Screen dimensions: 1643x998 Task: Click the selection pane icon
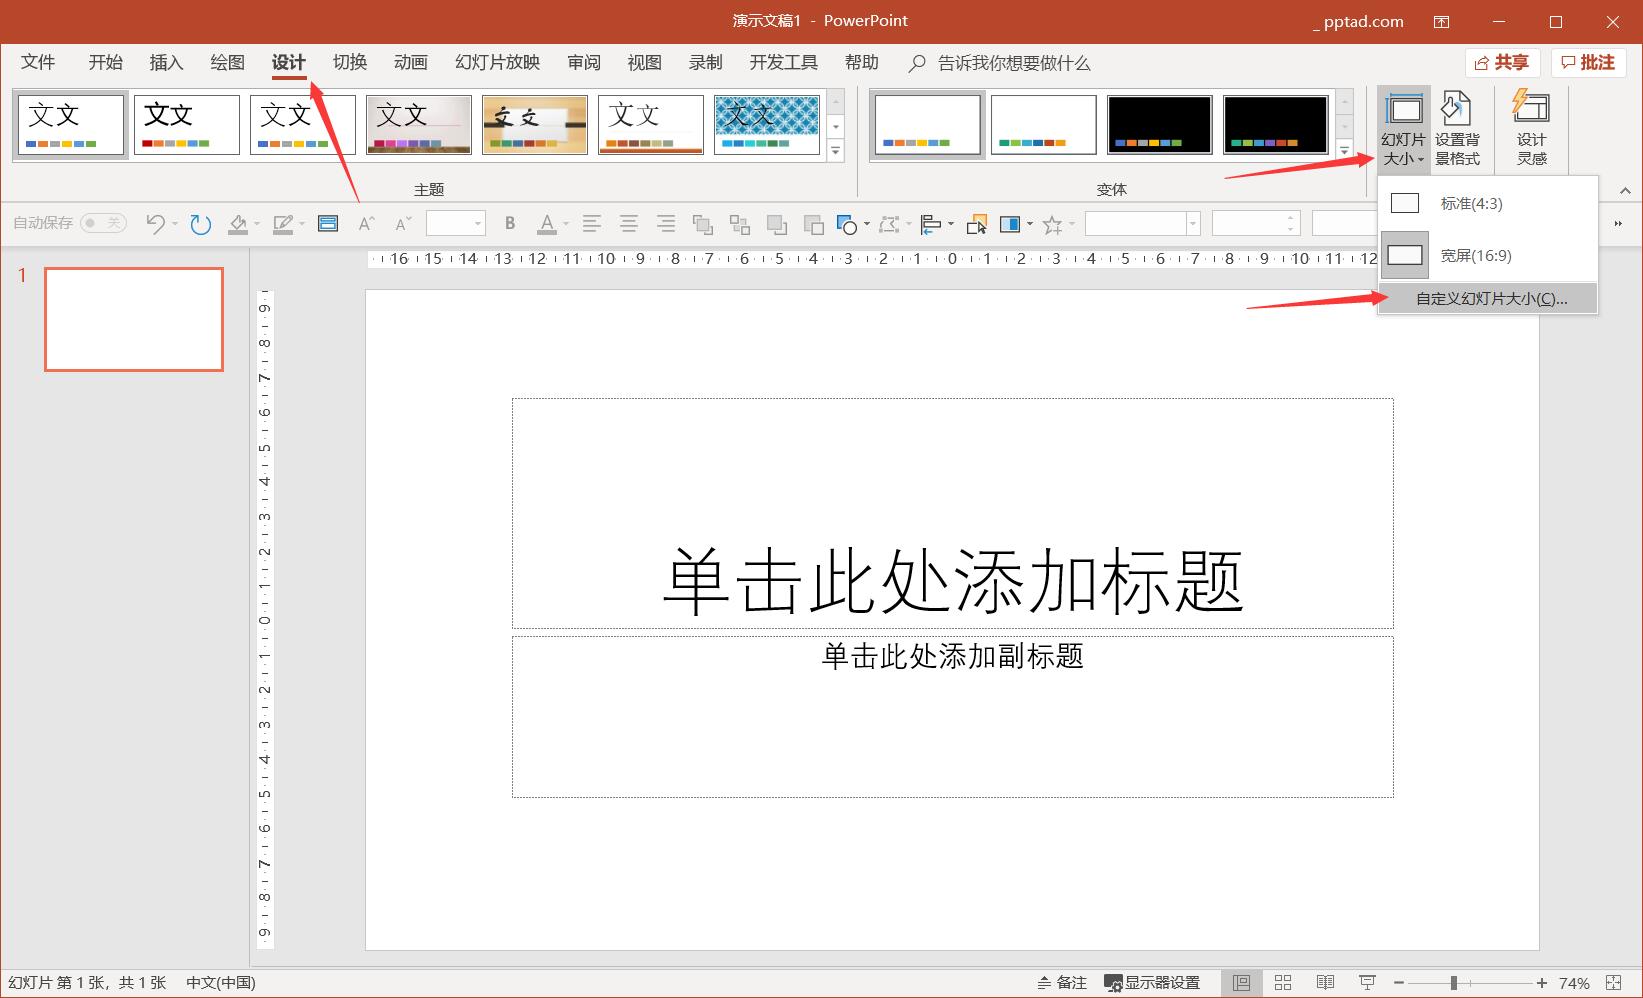[x=977, y=224]
